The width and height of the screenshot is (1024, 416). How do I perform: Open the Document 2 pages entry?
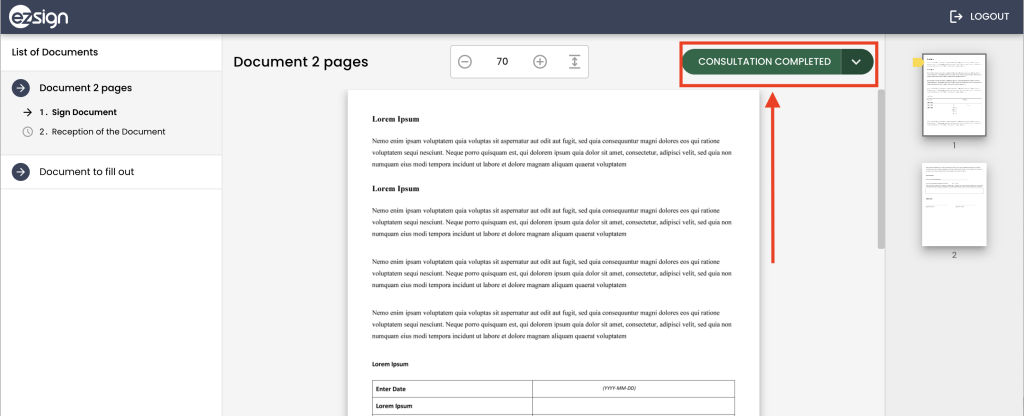85,88
